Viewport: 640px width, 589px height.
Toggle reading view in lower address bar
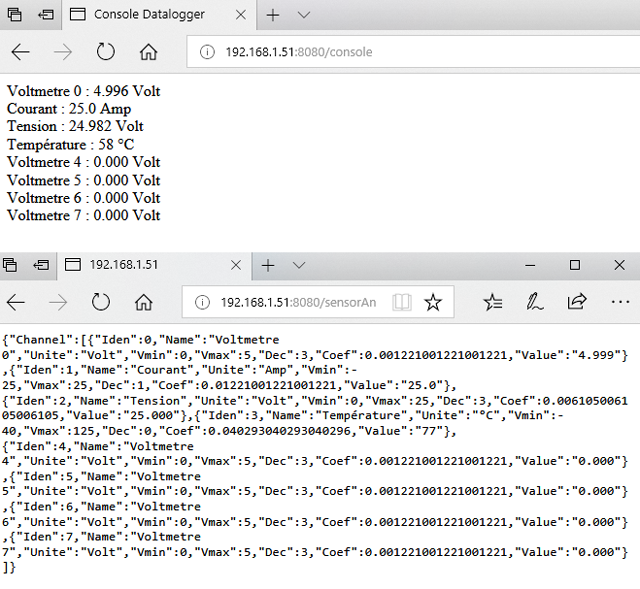[x=401, y=302]
